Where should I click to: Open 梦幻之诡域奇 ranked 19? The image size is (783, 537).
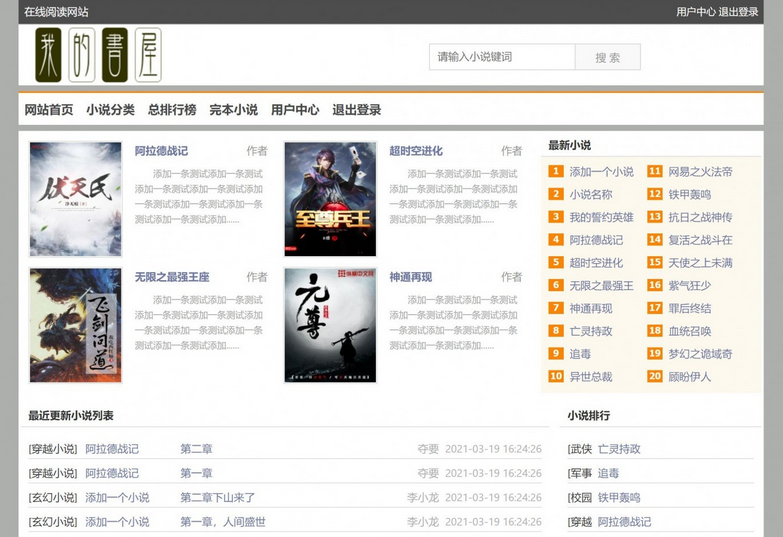click(700, 354)
